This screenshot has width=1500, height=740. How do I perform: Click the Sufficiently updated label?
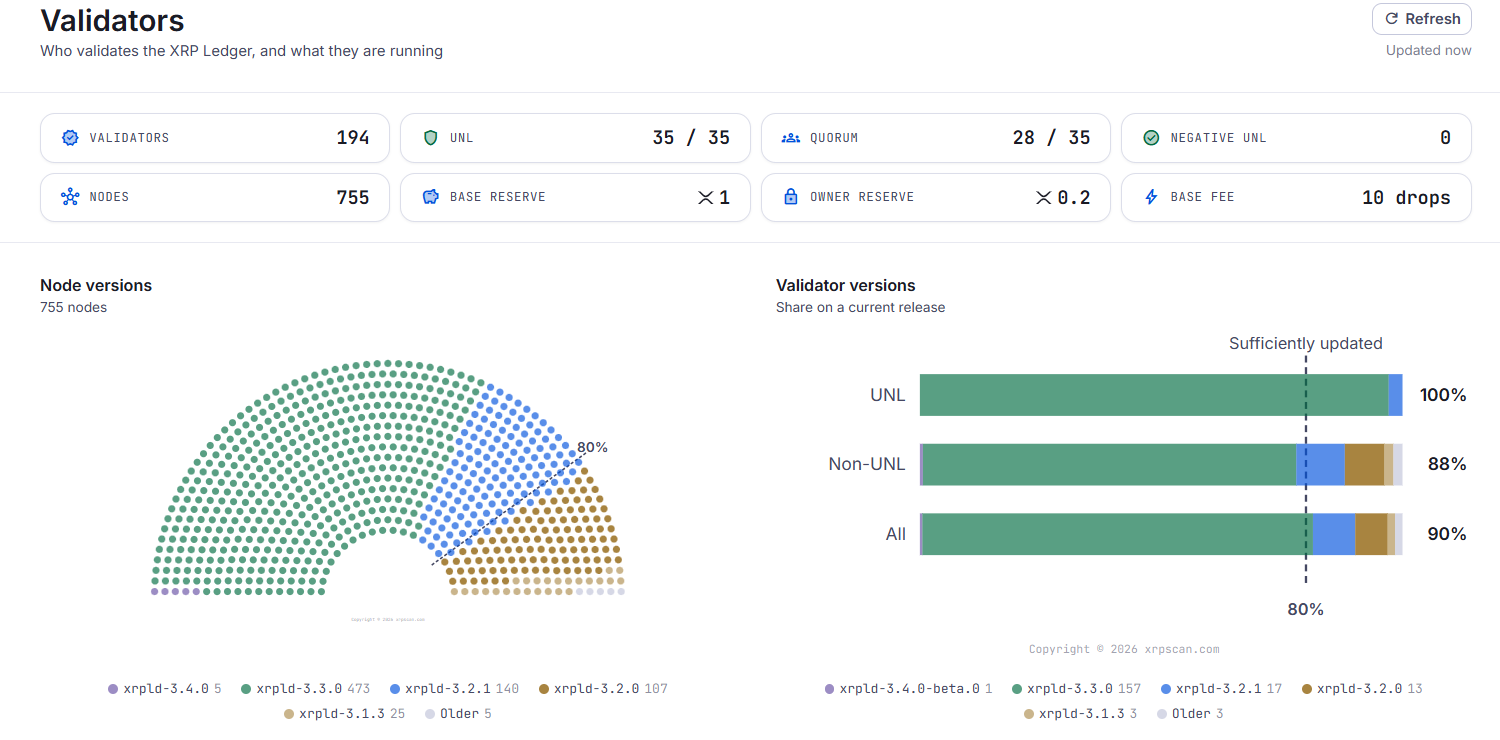tap(1306, 343)
